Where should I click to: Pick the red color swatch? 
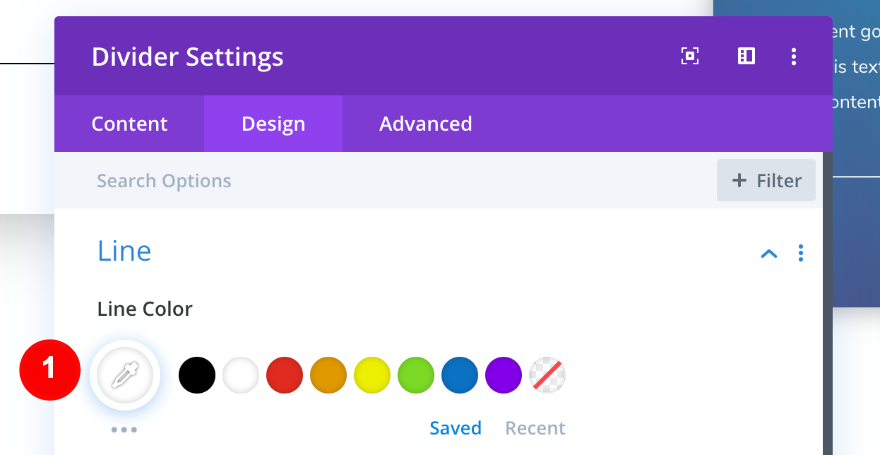[x=285, y=375]
